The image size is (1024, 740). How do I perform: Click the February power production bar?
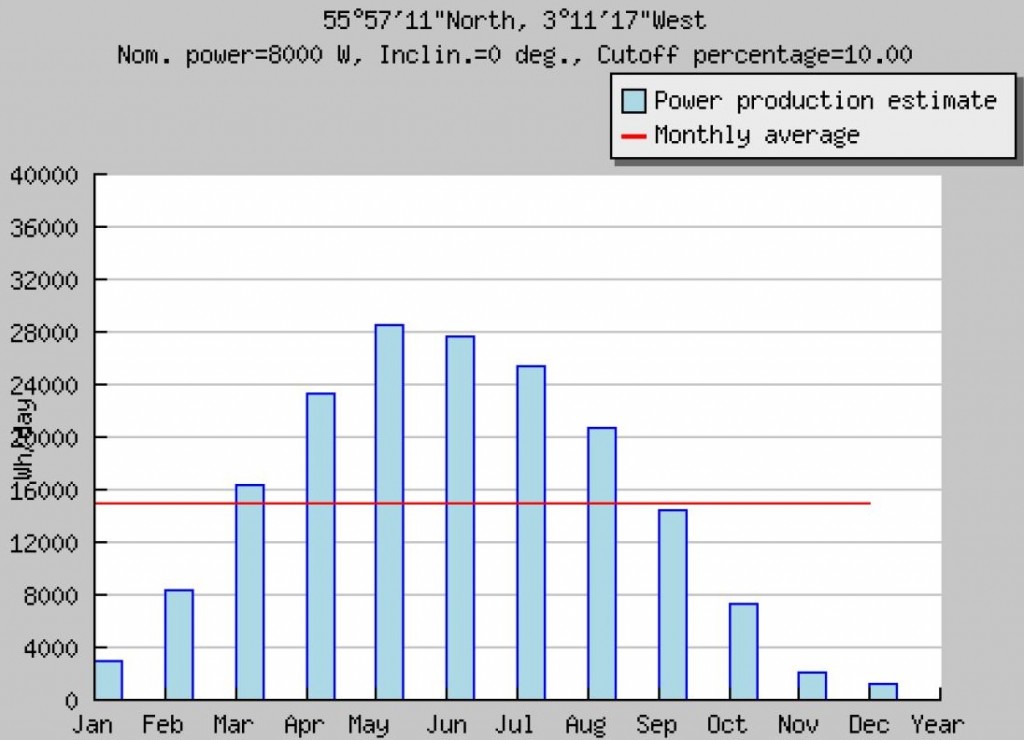coord(179,645)
